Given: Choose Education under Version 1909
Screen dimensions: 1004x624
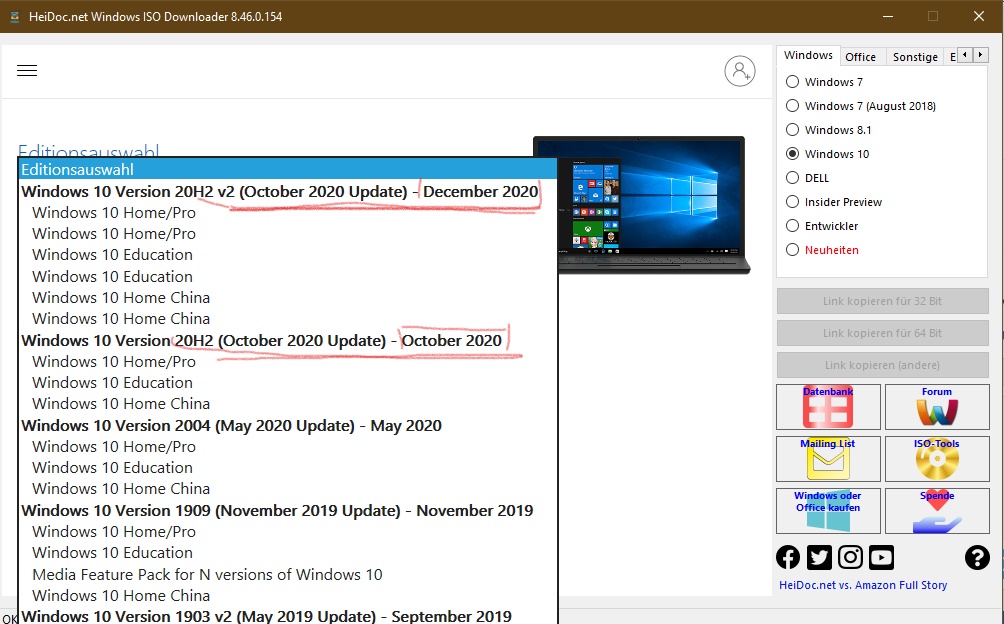Looking at the screenshot, I should [x=287, y=553].
